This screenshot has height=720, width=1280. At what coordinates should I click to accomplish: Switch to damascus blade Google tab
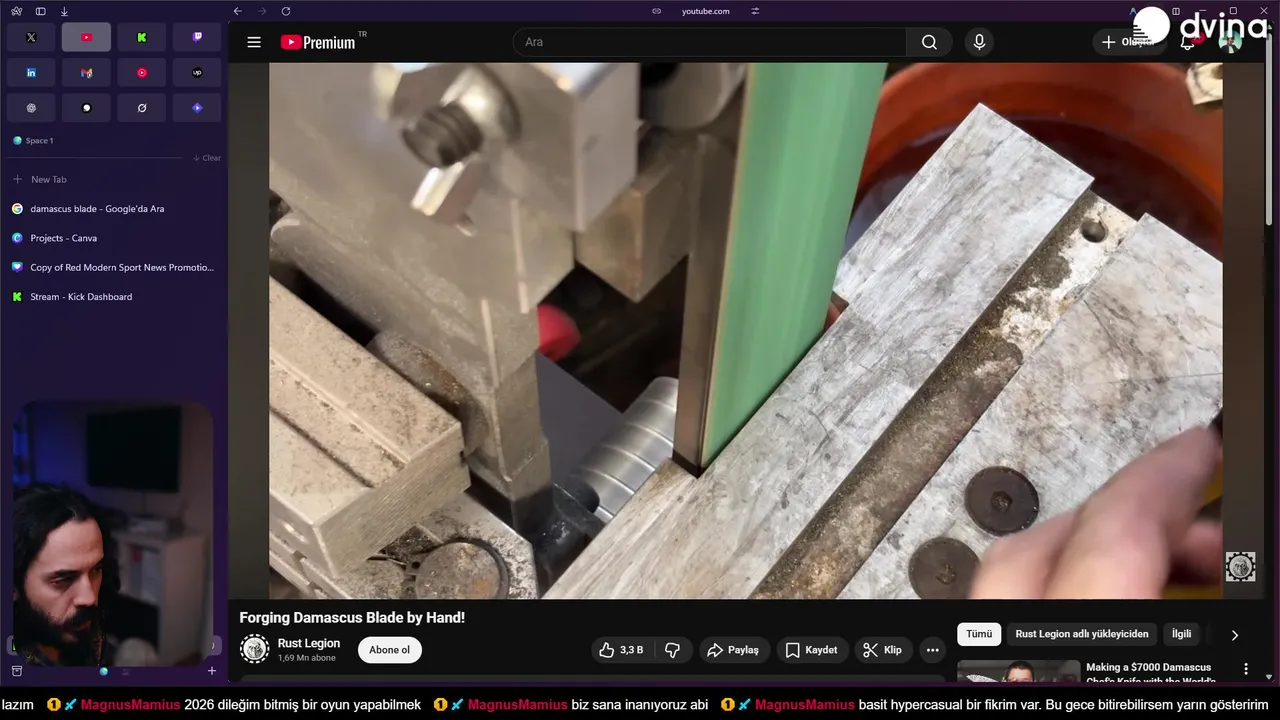pyautogui.click(x=114, y=209)
